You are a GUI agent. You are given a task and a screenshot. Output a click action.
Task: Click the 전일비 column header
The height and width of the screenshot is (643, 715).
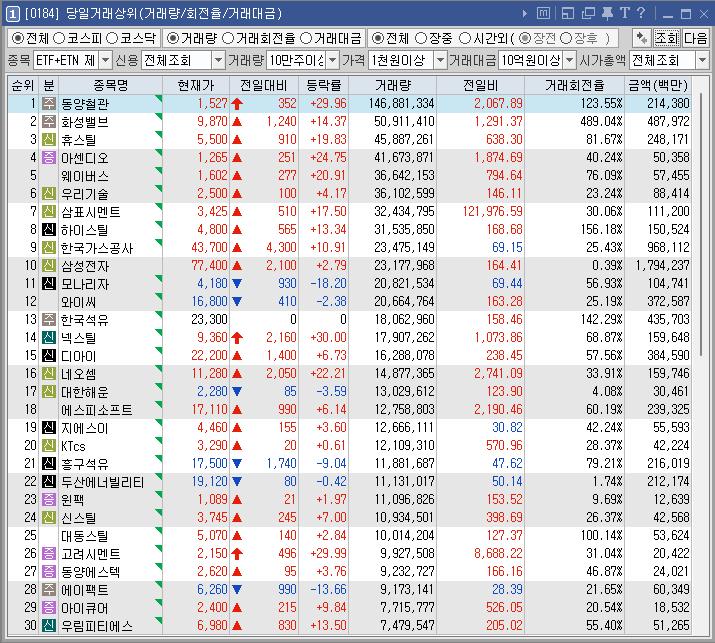pyautogui.click(x=480, y=85)
